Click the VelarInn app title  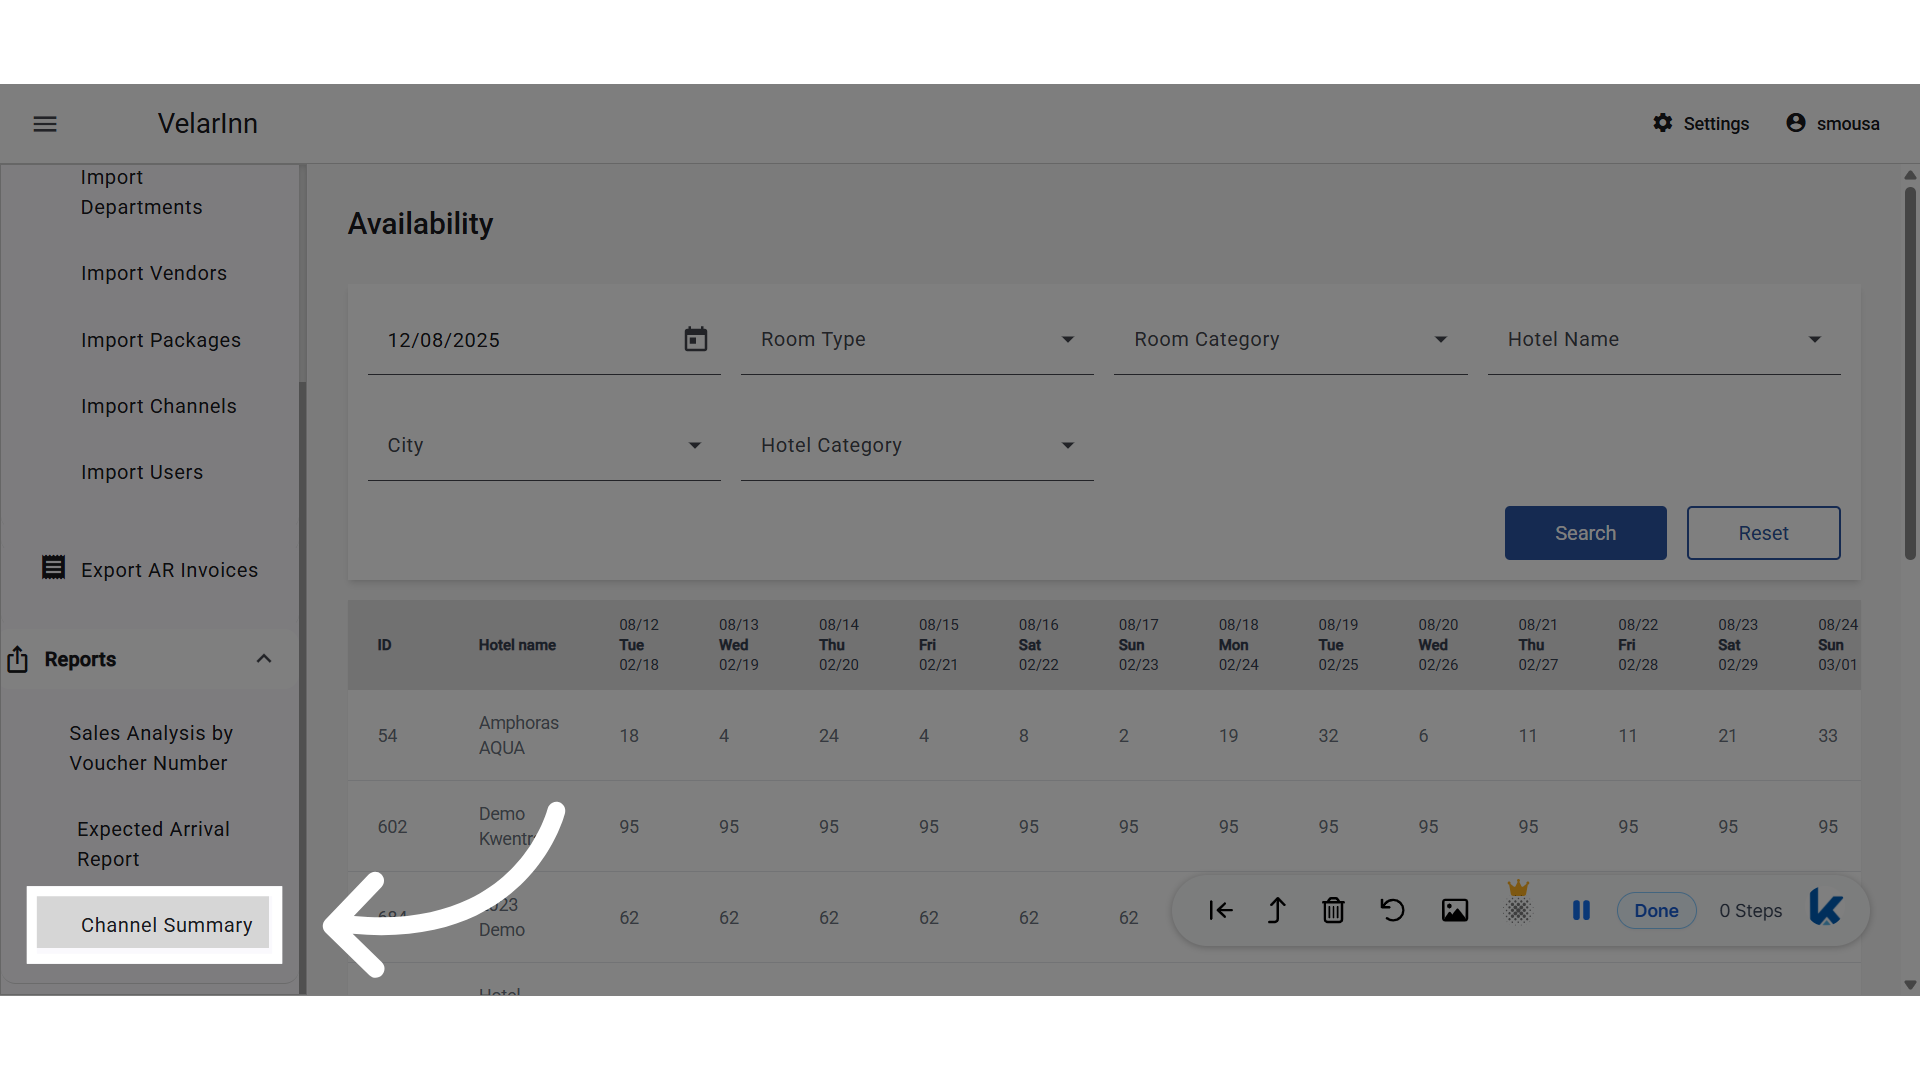point(208,123)
